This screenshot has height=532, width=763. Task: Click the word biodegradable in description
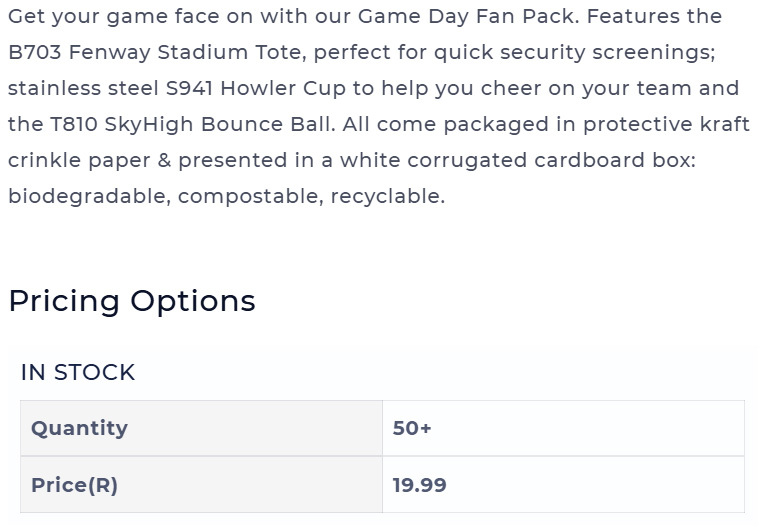point(89,196)
